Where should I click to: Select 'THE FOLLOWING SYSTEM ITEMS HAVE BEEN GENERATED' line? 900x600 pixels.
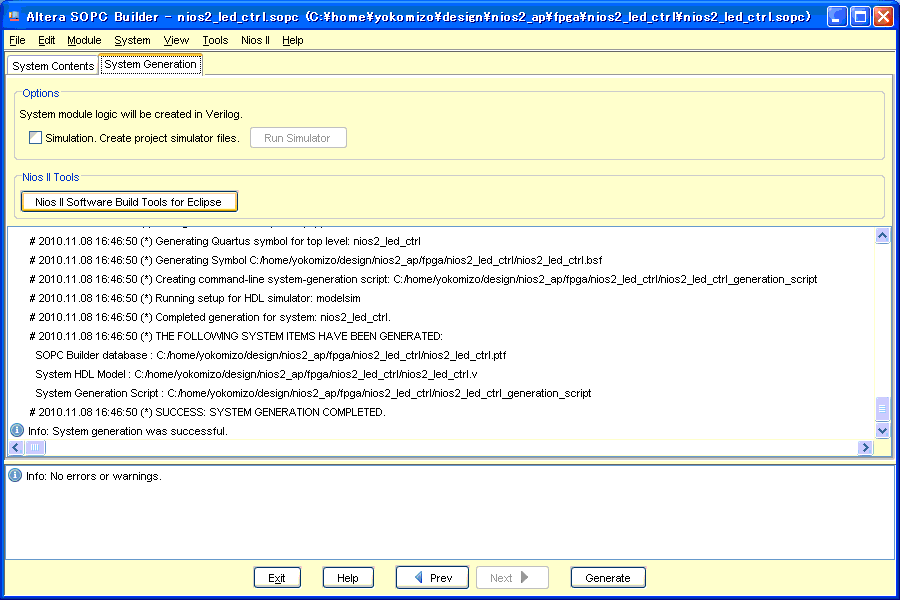236,336
